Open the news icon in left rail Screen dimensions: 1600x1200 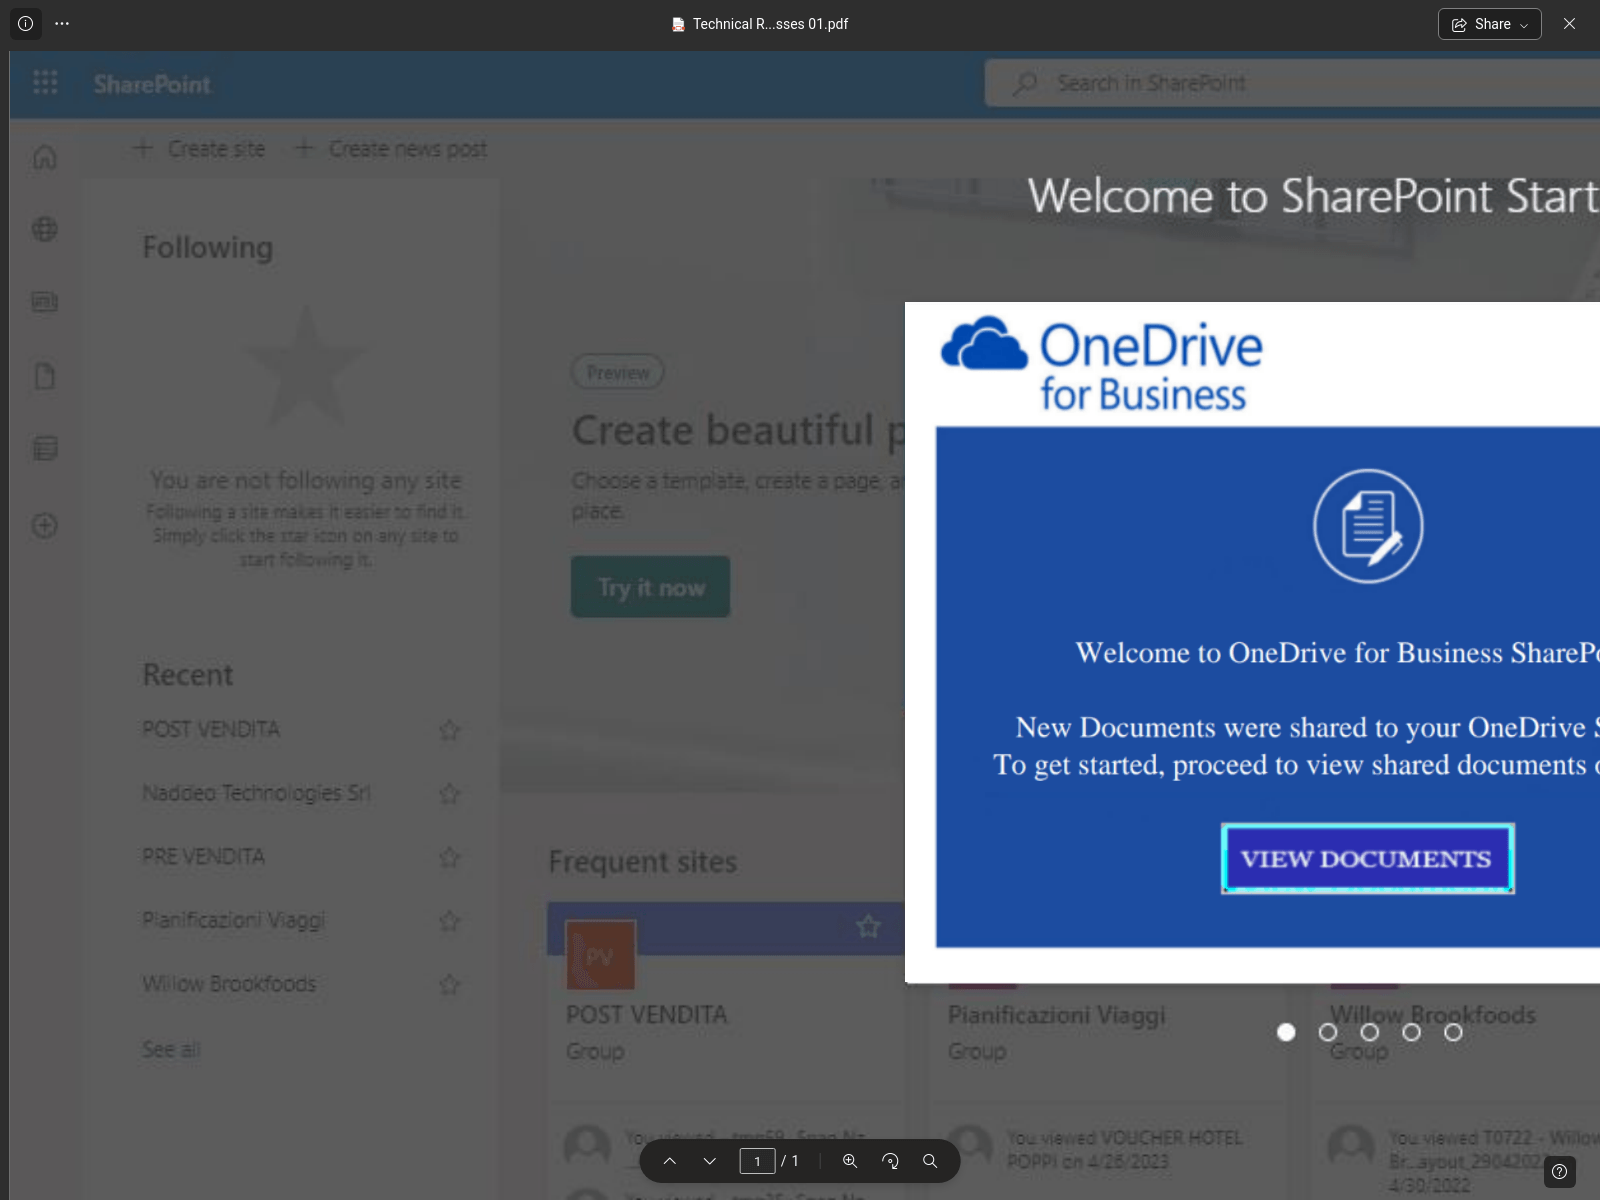tap(45, 302)
